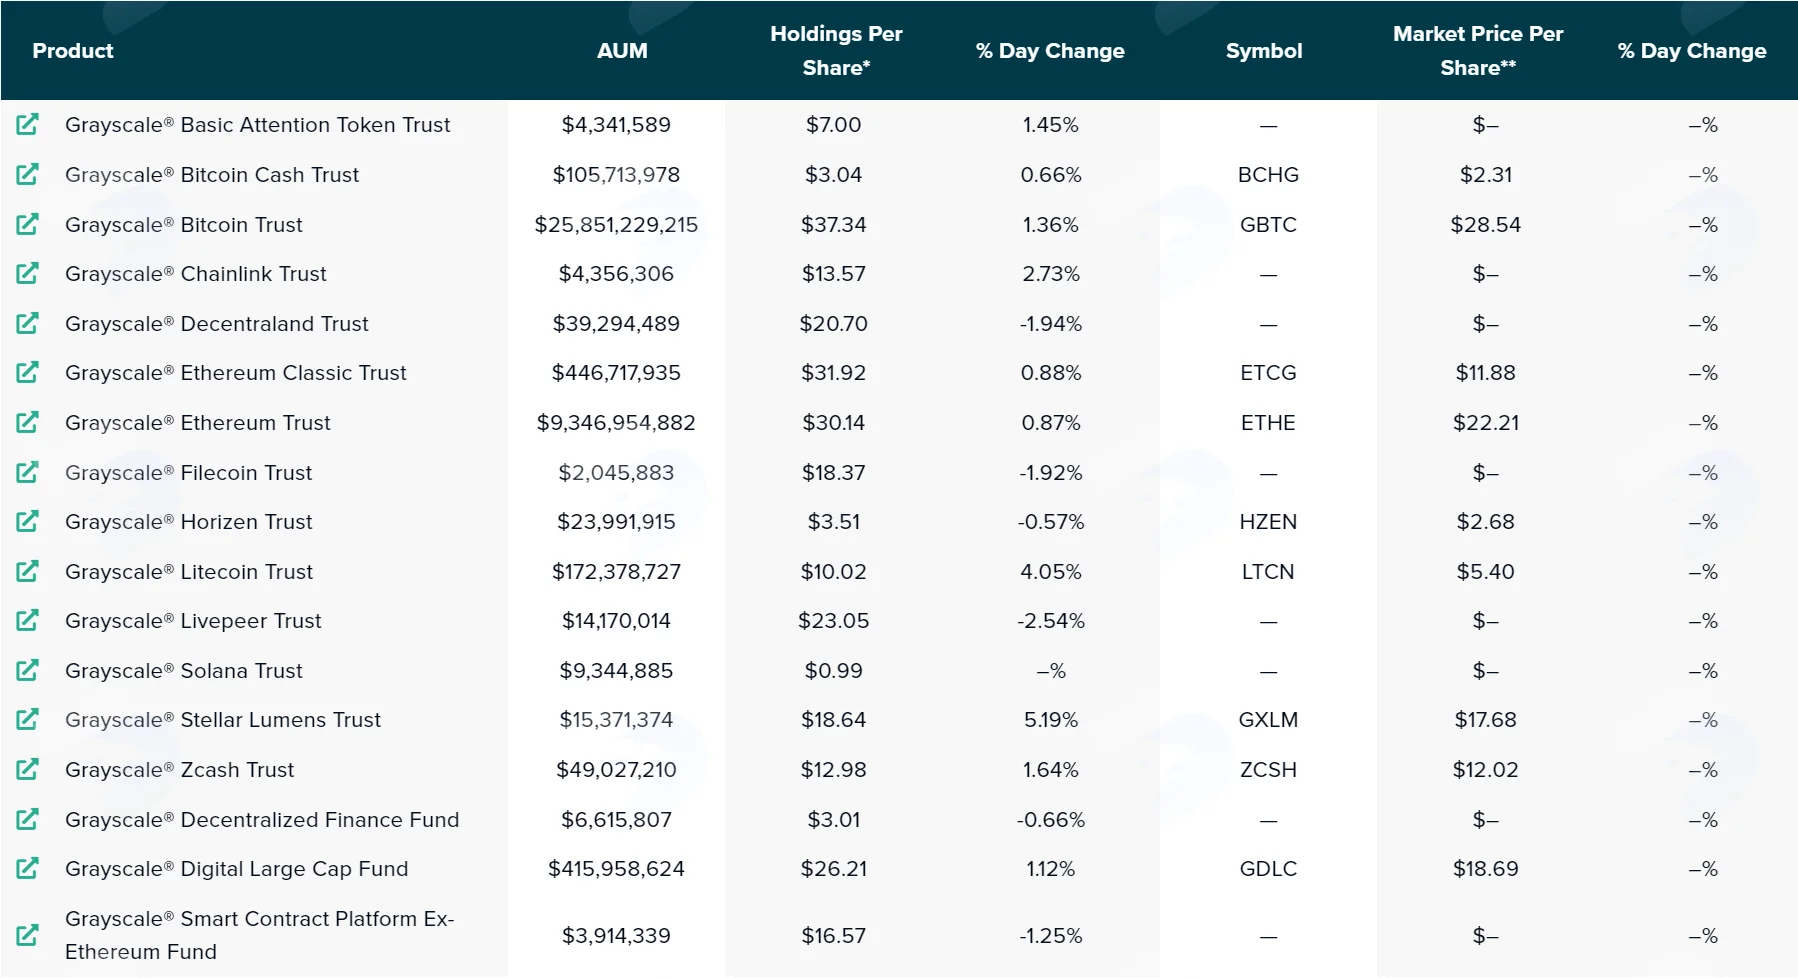Open Grayscale Ethereum Classic Trust link
This screenshot has height=978, width=1798.
236,373
